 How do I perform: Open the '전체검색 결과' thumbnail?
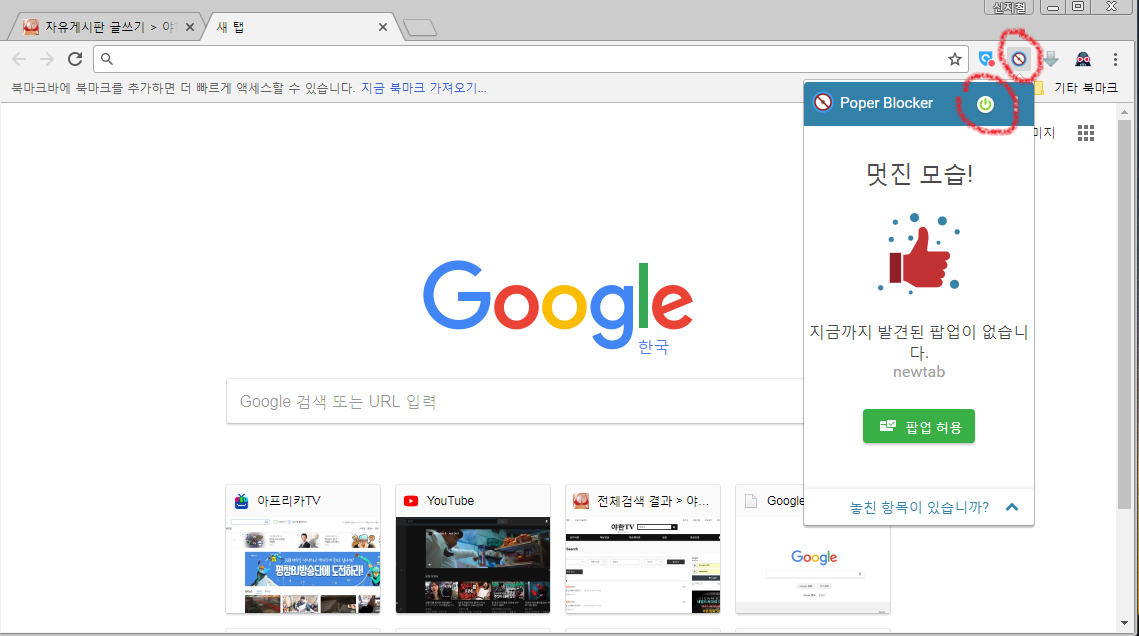643,549
